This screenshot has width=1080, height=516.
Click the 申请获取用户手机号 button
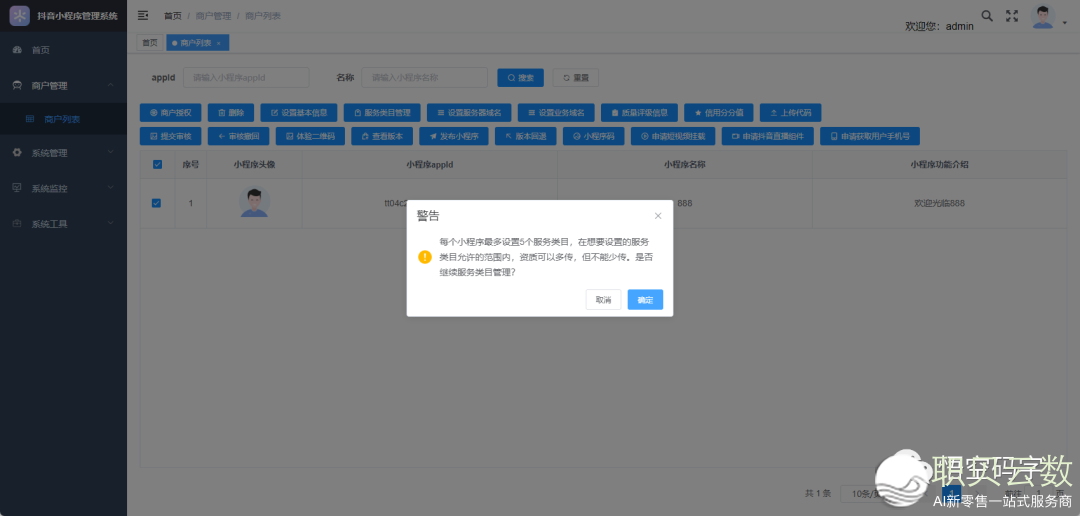pos(870,136)
